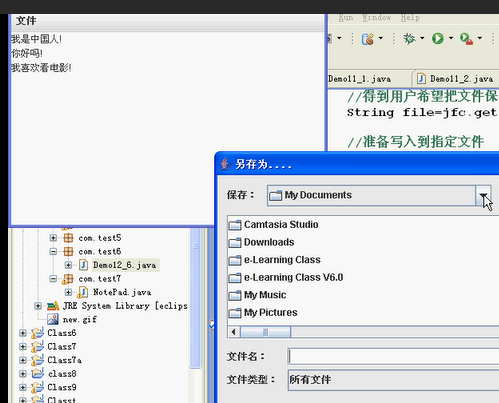
Task: Select NotePad.java in package explorer
Action: pos(122,292)
